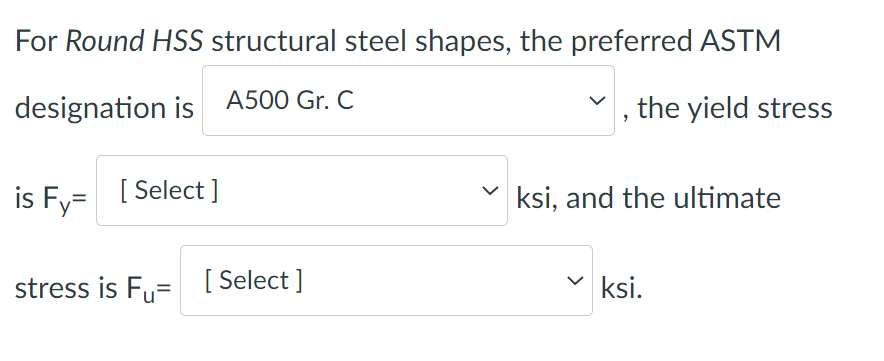Open the Fu ultimate stress dropdown
The width and height of the screenshot is (884, 361).
(x=386, y=280)
